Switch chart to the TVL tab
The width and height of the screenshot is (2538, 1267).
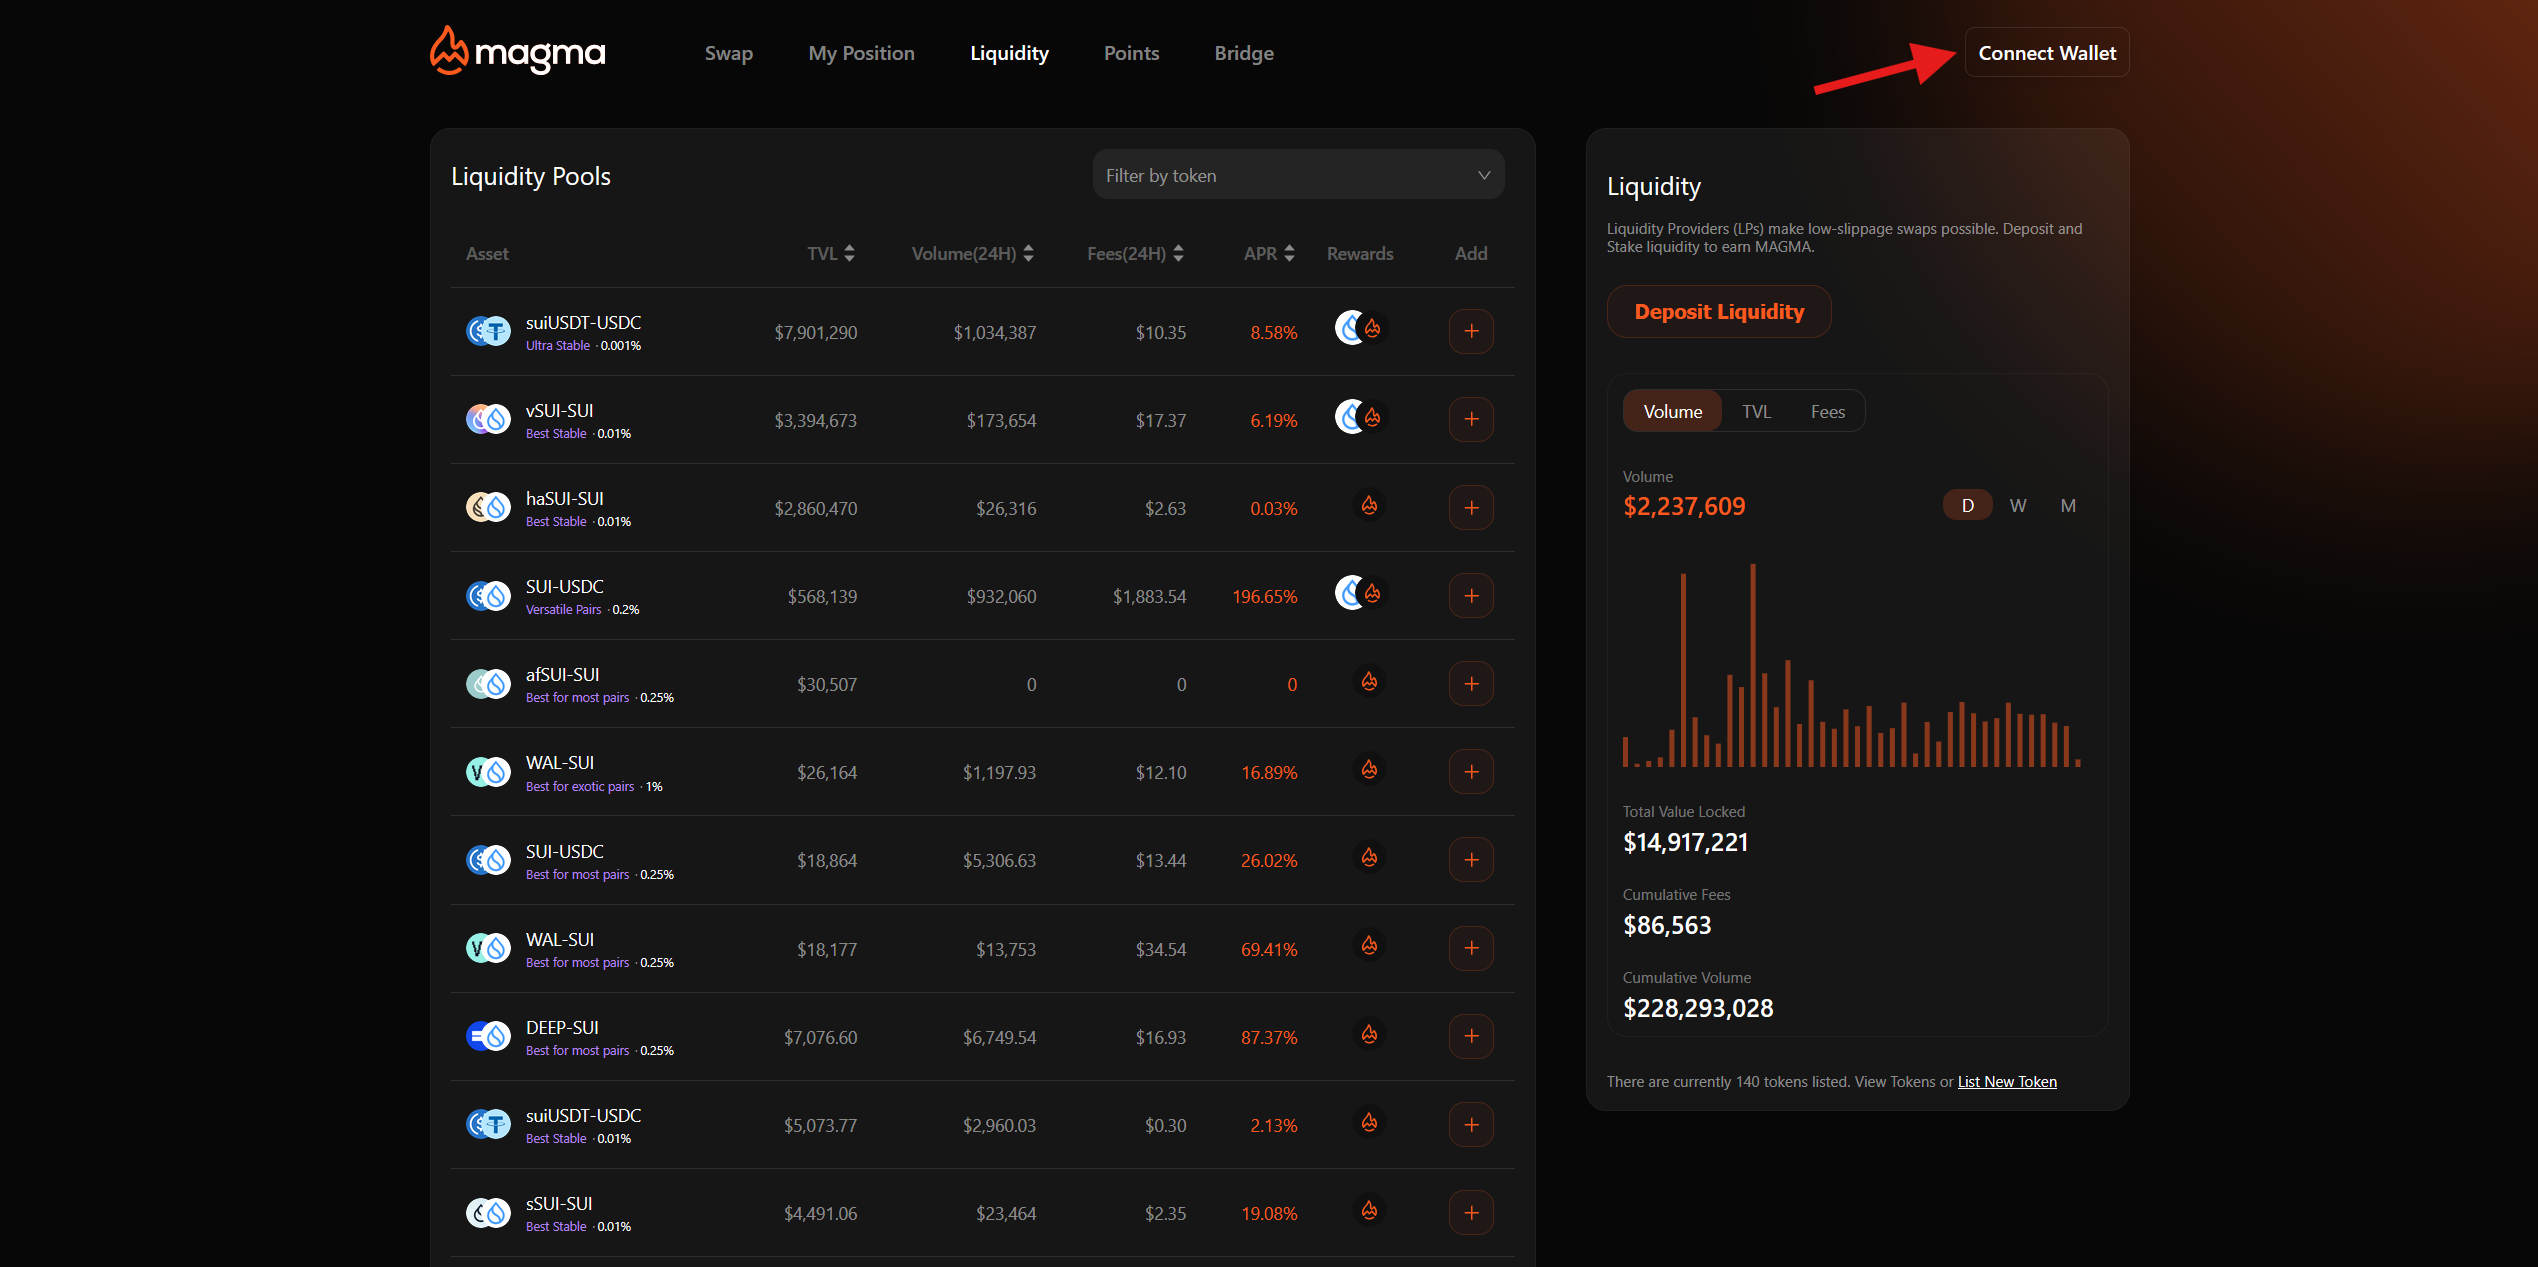[1756, 412]
